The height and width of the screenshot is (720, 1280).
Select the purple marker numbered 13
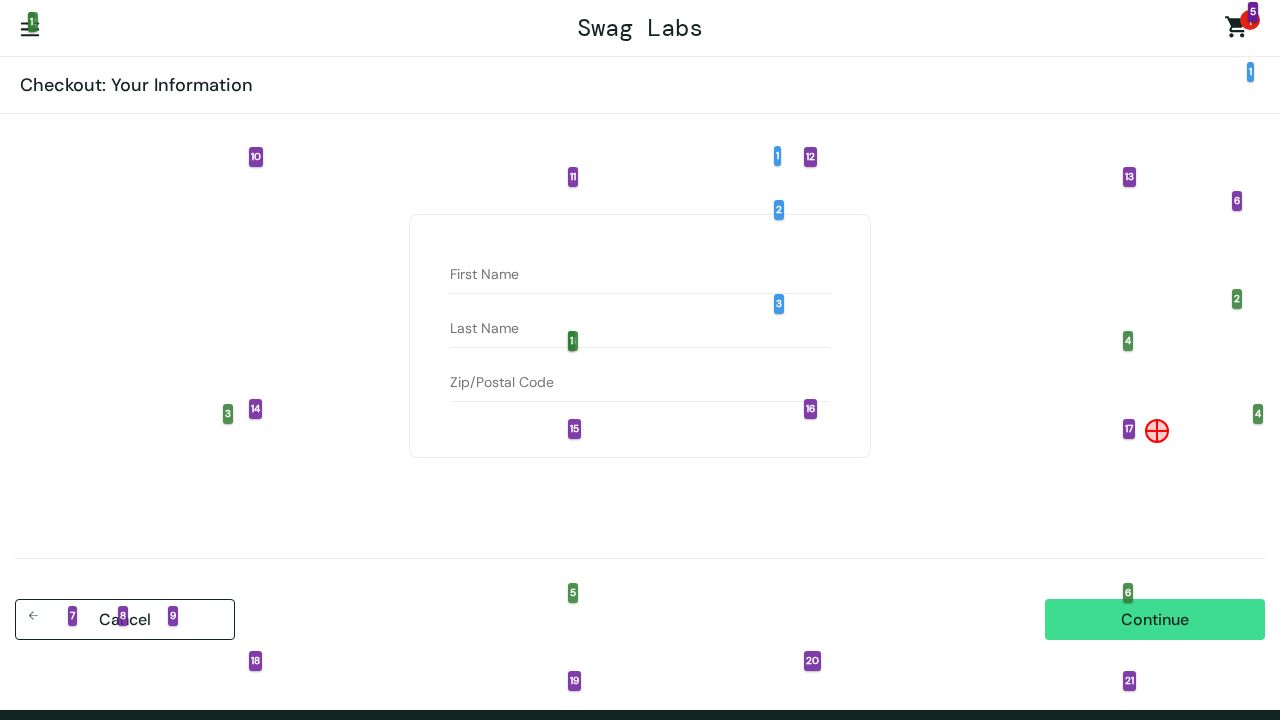point(1129,177)
